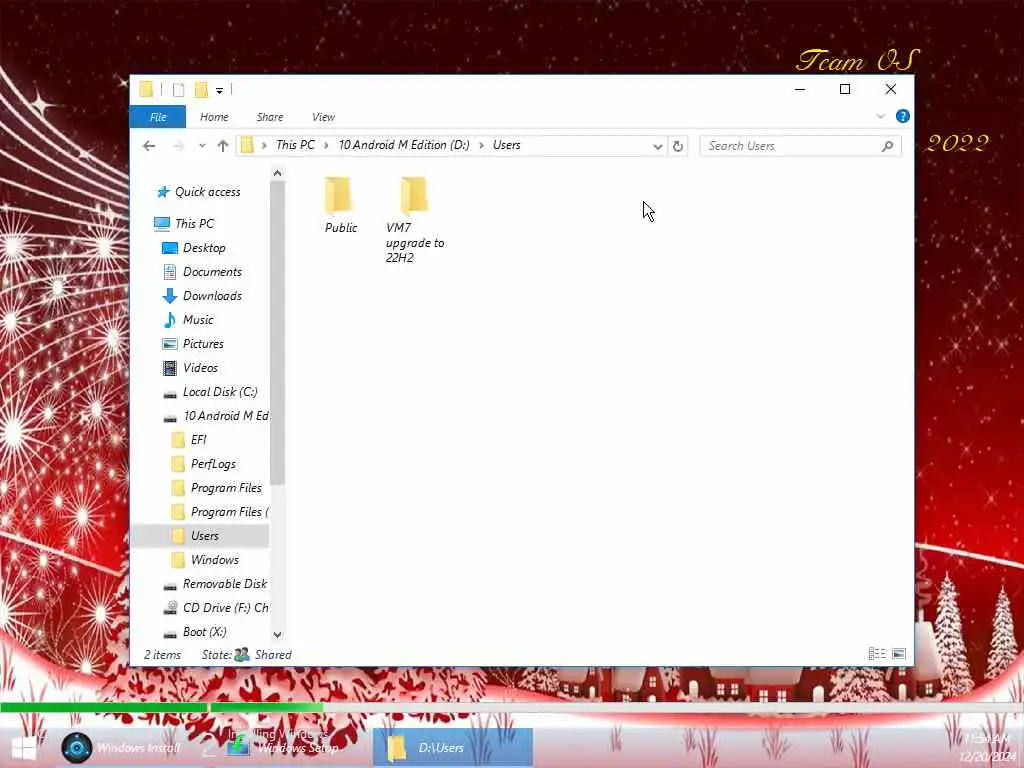Select CD Drive (F:) in sidebar
Screen dimensions: 1024x768
[x=215, y=608]
